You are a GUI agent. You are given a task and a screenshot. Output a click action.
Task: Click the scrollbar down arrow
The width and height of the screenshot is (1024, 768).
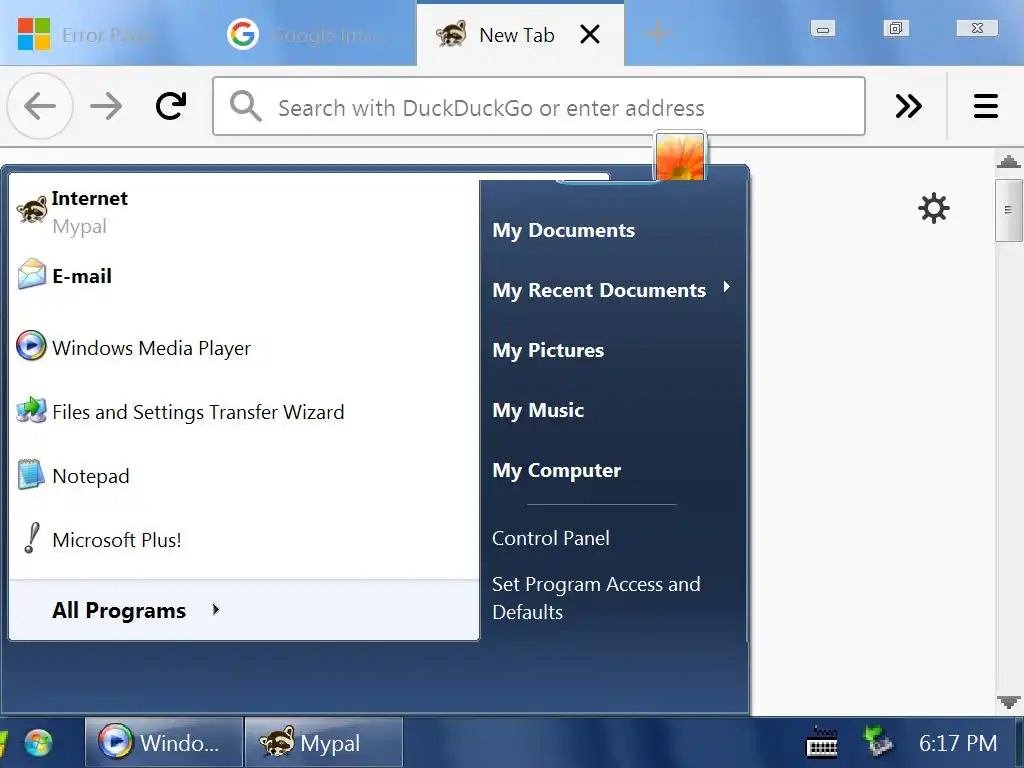click(1008, 703)
